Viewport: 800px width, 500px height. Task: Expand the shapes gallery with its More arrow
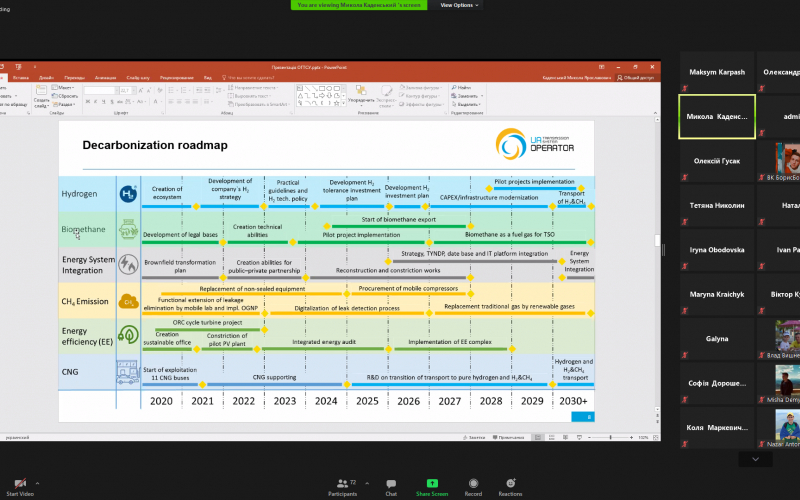click(x=343, y=104)
